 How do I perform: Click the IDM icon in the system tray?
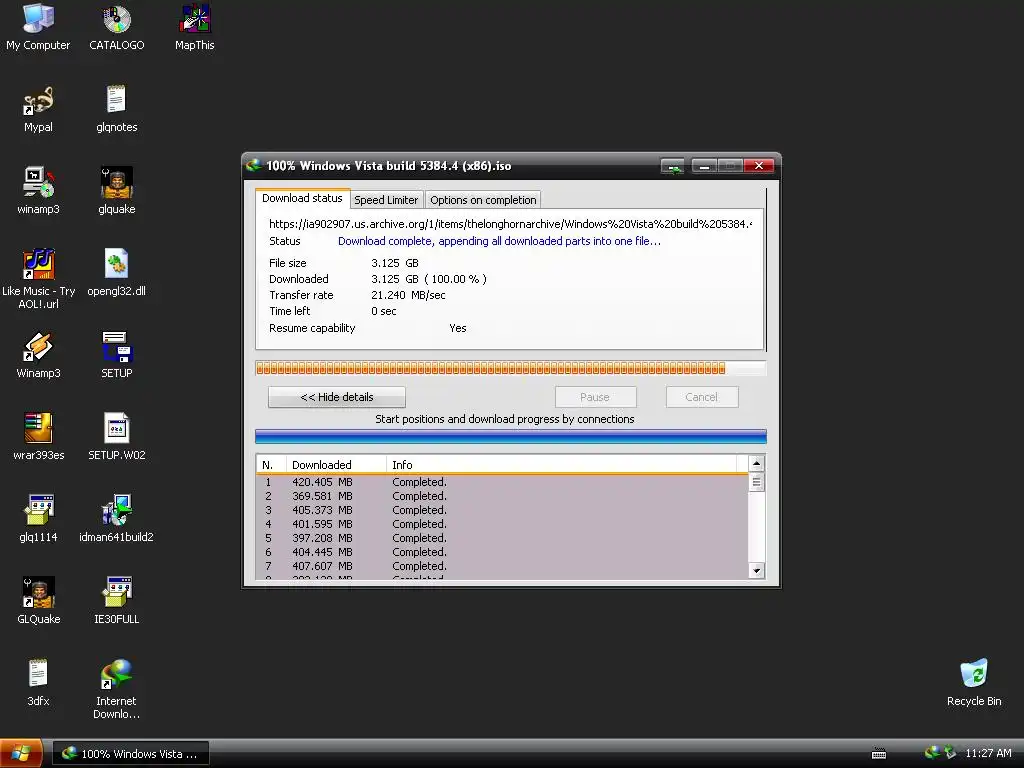tap(932, 753)
